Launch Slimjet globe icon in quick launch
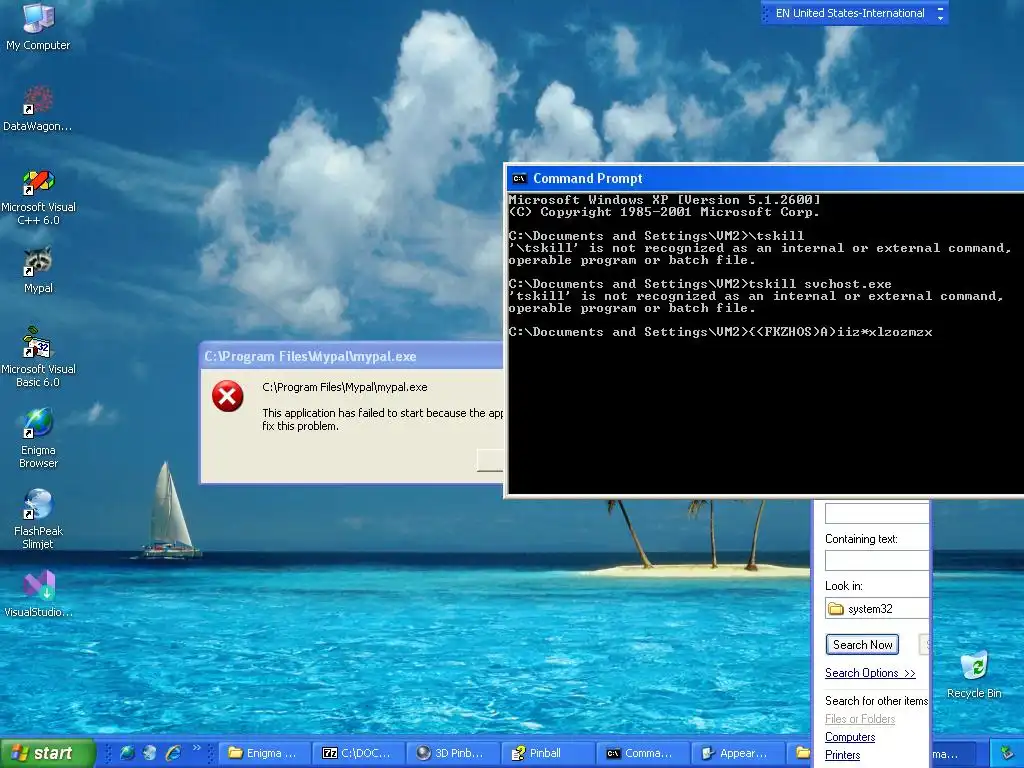The height and width of the screenshot is (768, 1024). point(150,753)
